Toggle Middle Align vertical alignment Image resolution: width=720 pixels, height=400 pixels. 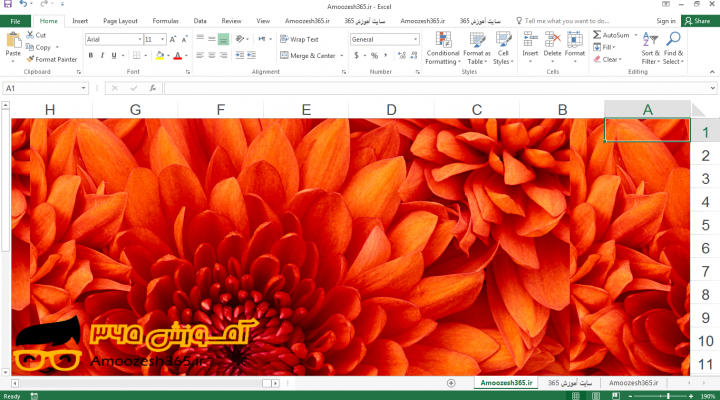212,39
